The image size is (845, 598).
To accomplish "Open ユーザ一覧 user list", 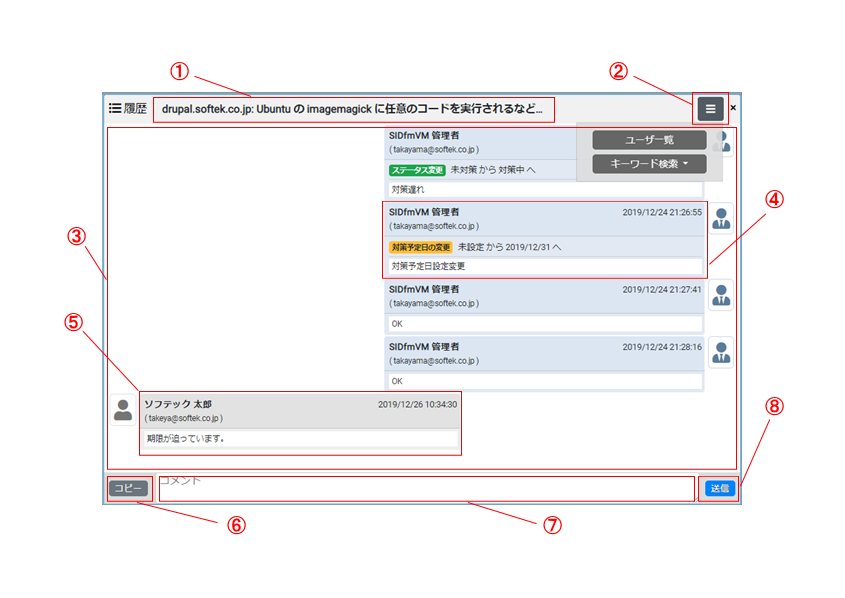I will (649, 140).
